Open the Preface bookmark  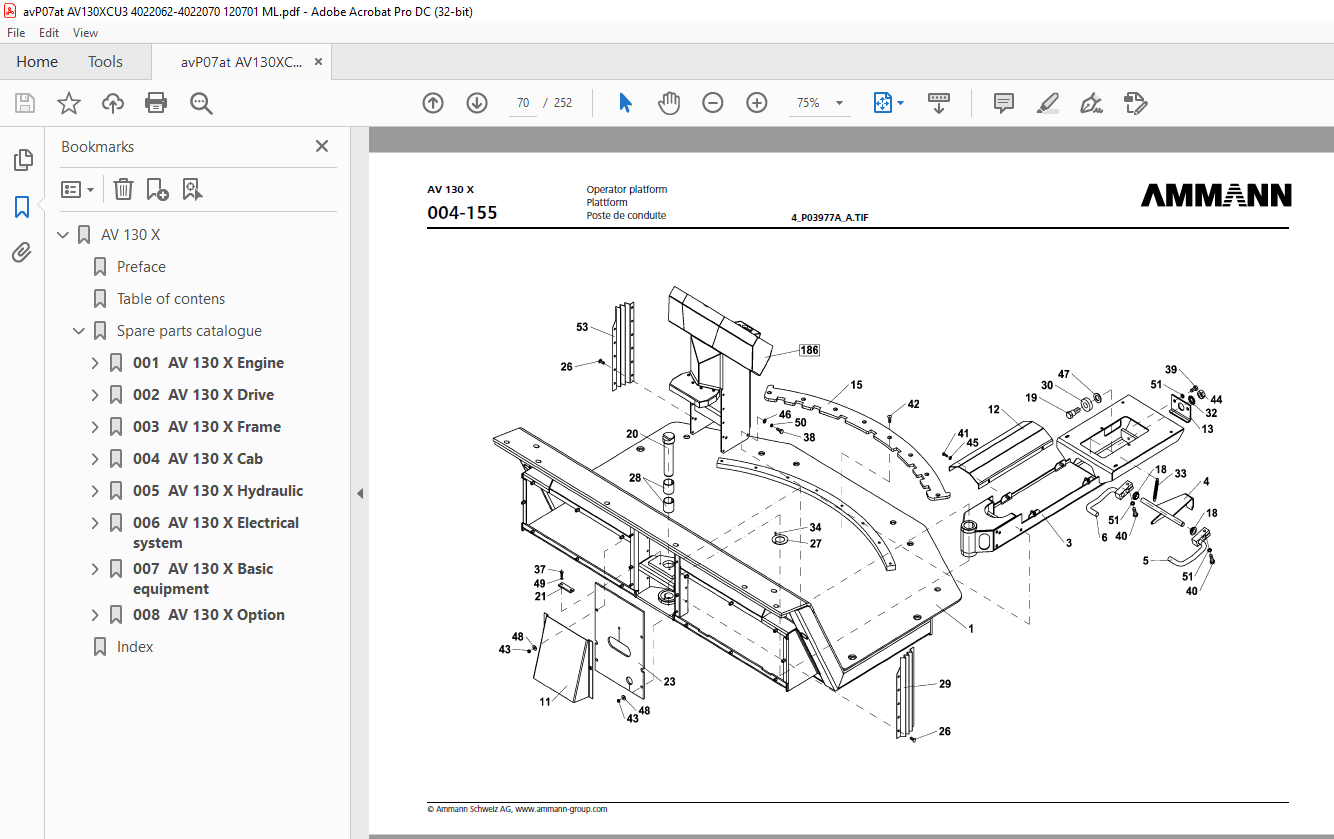coord(141,267)
